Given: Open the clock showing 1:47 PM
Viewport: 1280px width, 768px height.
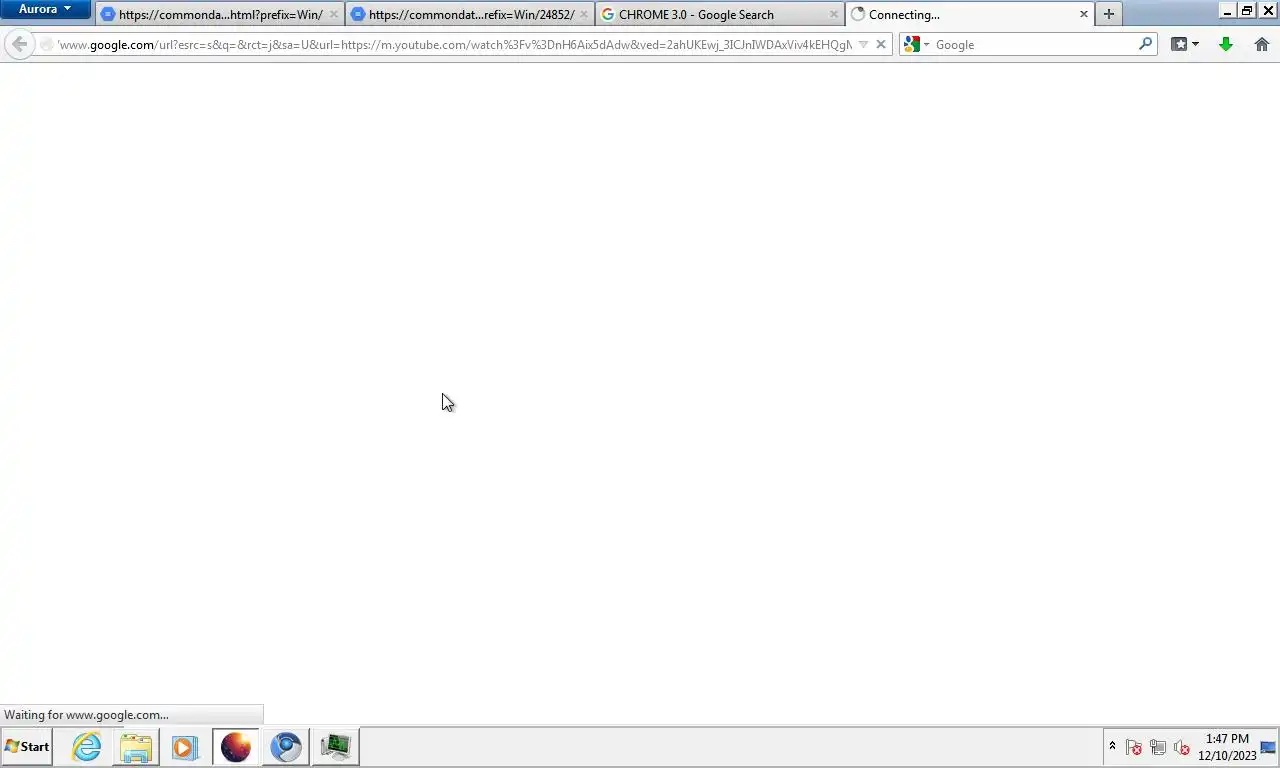Looking at the screenshot, I should click(x=1227, y=747).
